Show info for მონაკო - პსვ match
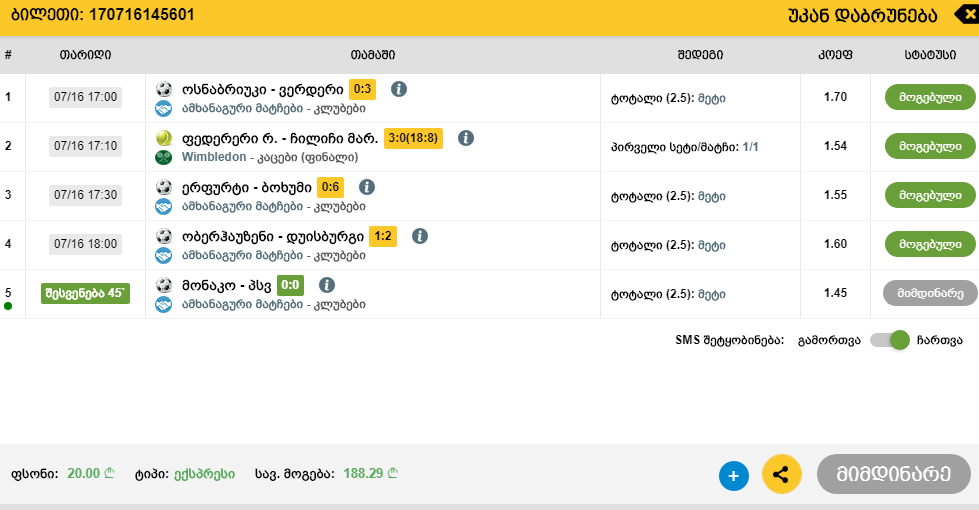This screenshot has height=510, width=979. tap(327, 285)
